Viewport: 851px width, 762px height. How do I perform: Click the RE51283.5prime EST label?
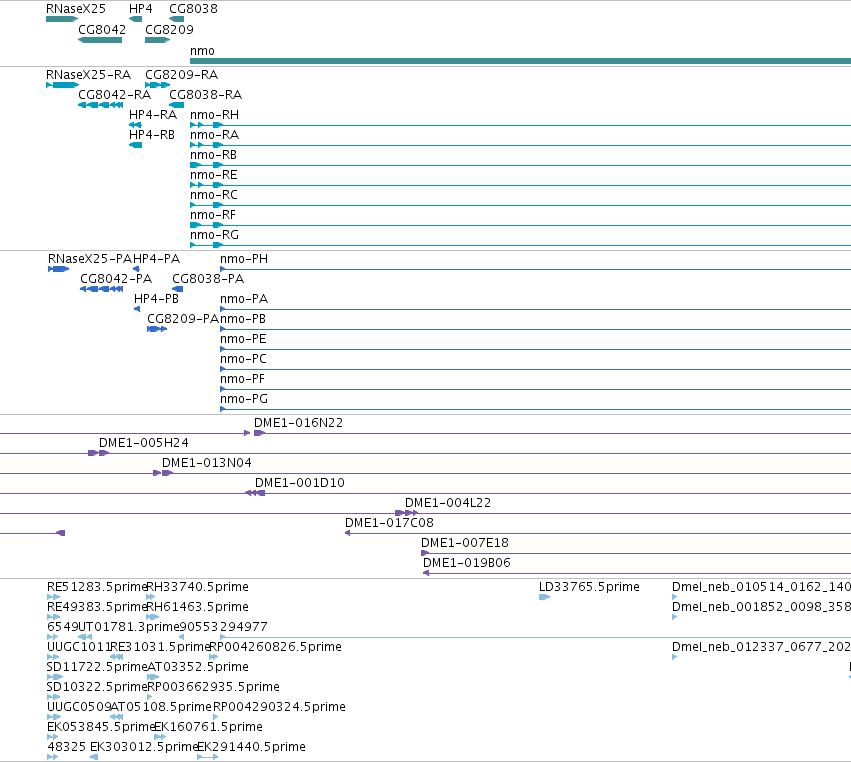point(97,587)
